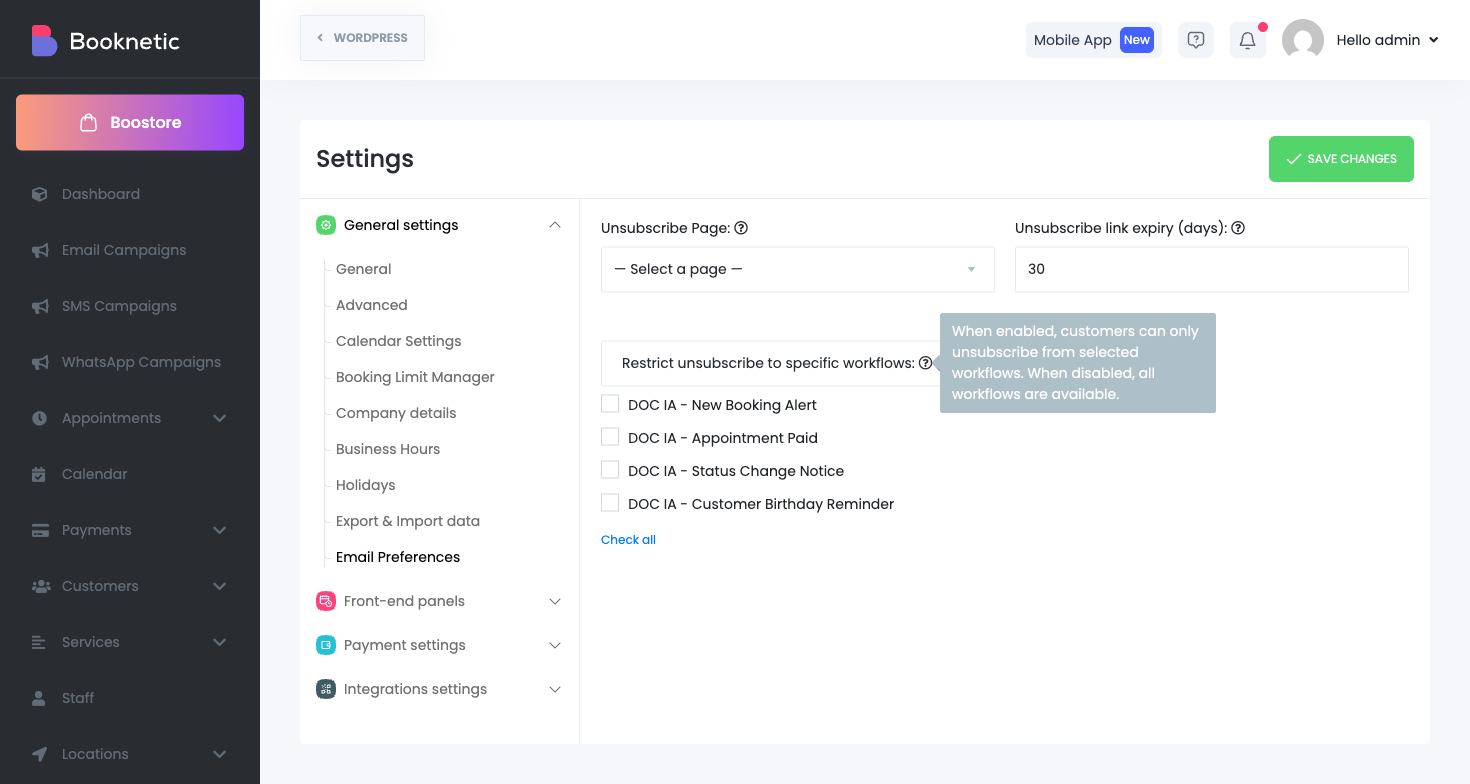The image size is (1470, 784).
Task: Click the Unsubscribe link expiry days field
Action: click(1211, 269)
